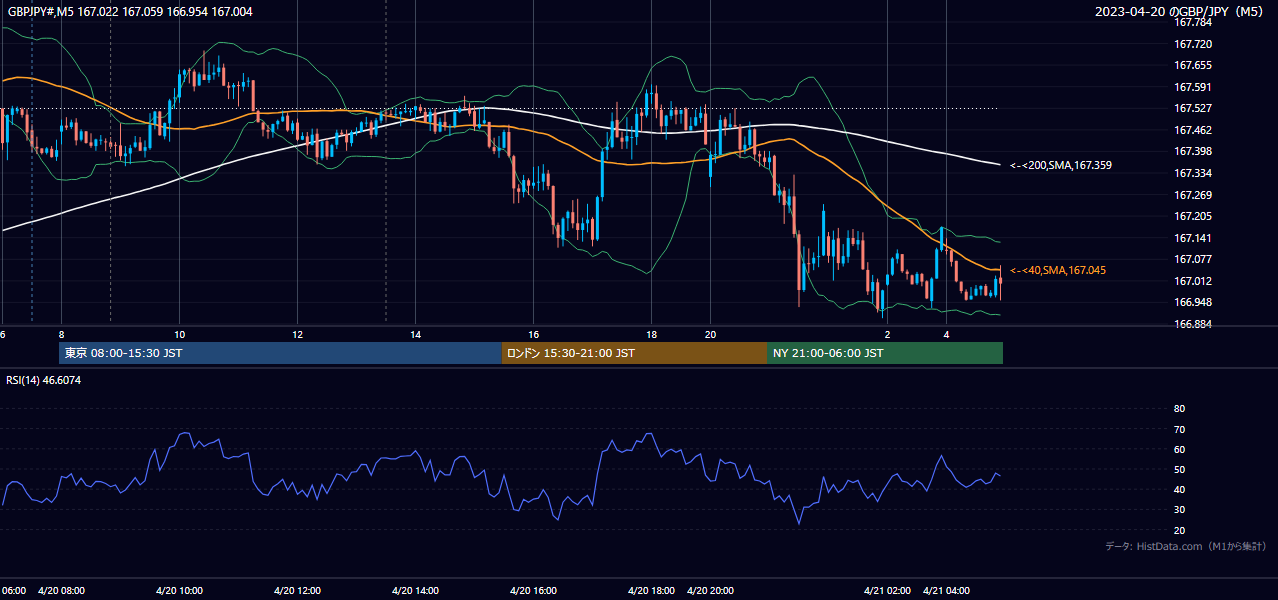Click the 4/20 16:00 date label

click(533, 590)
